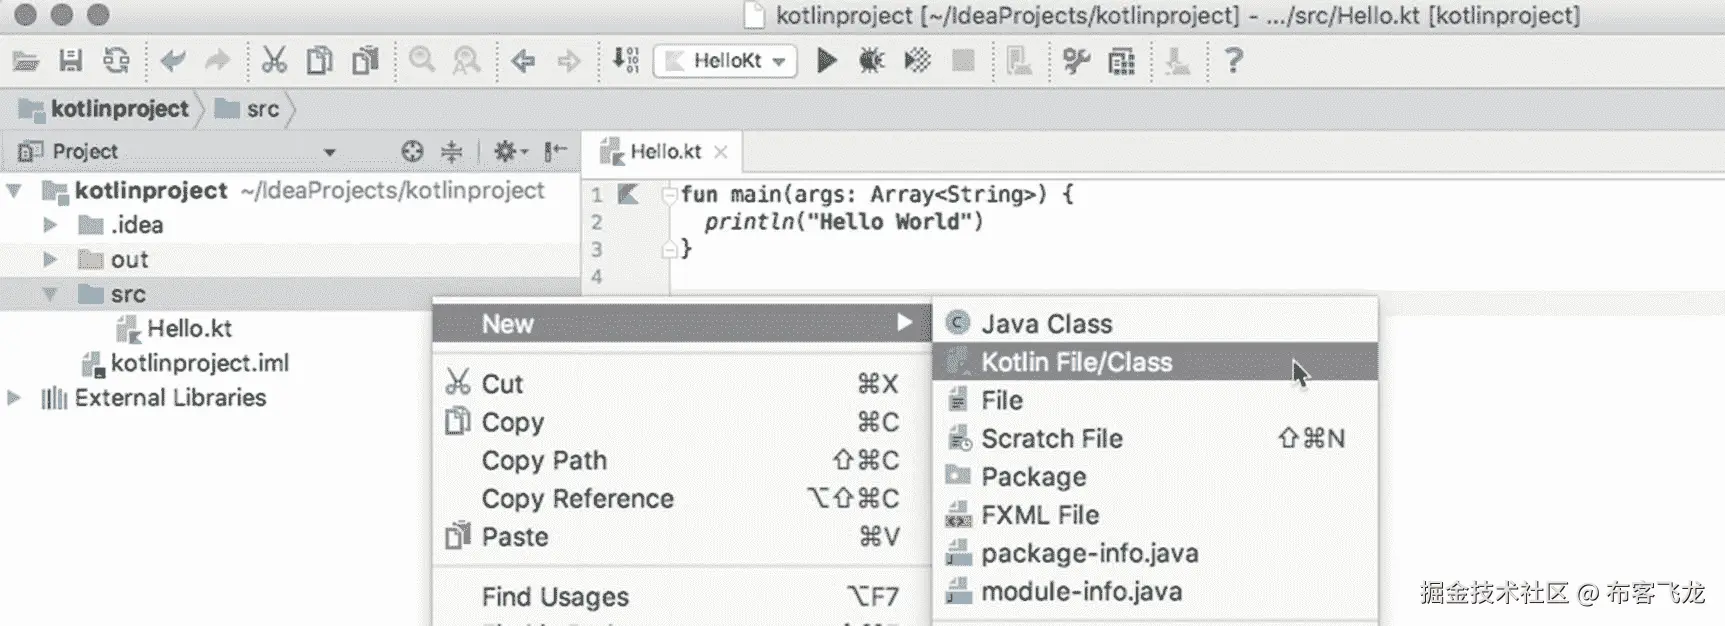Close the Hello.kt tab
The width and height of the screenshot is (1725, 626).
pyautogui.click(x=721, y=152)
